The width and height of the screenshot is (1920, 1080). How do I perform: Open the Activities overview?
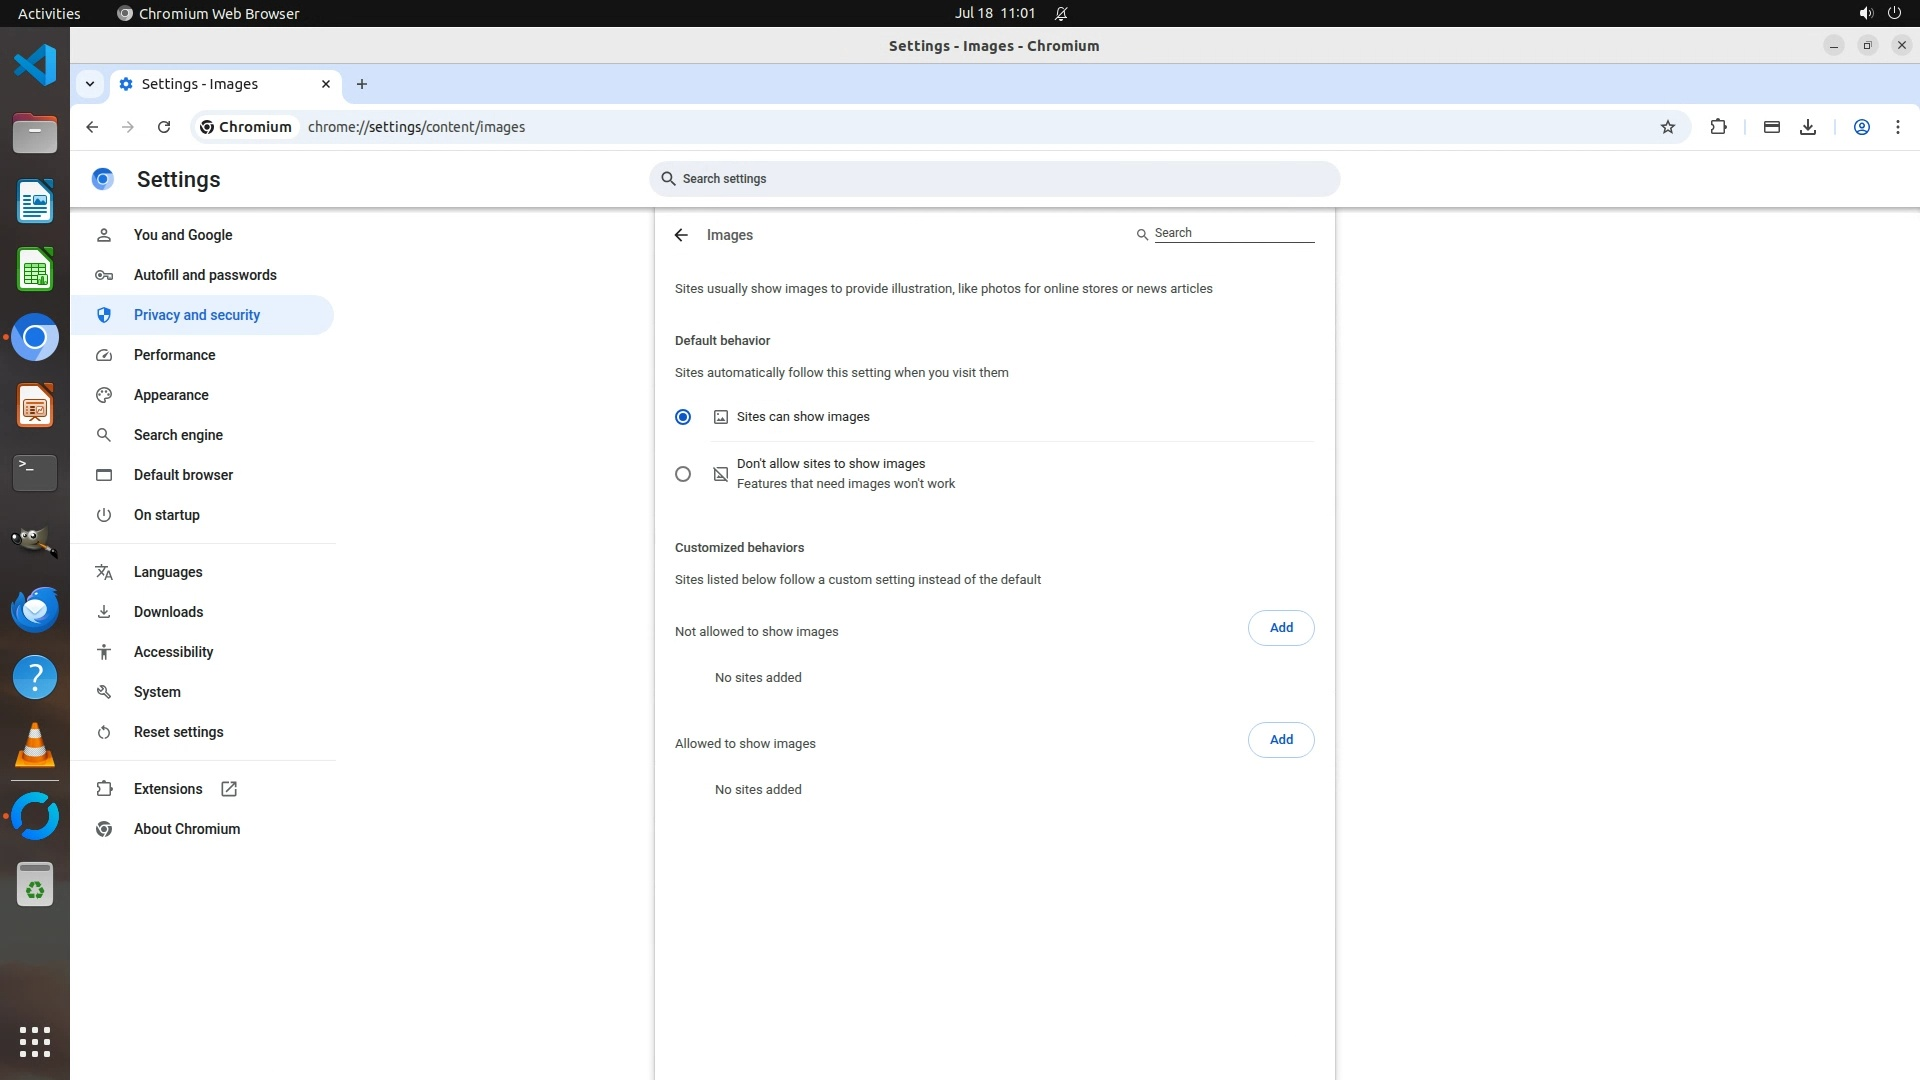[x=49, y=13]
